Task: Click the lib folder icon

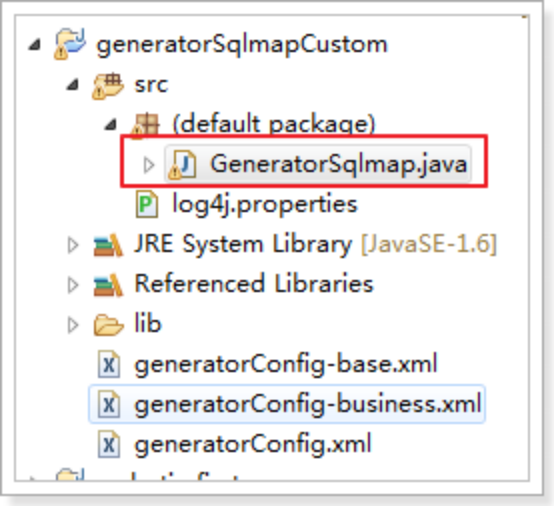Action: pyautogui.click(x=109, y=324)
